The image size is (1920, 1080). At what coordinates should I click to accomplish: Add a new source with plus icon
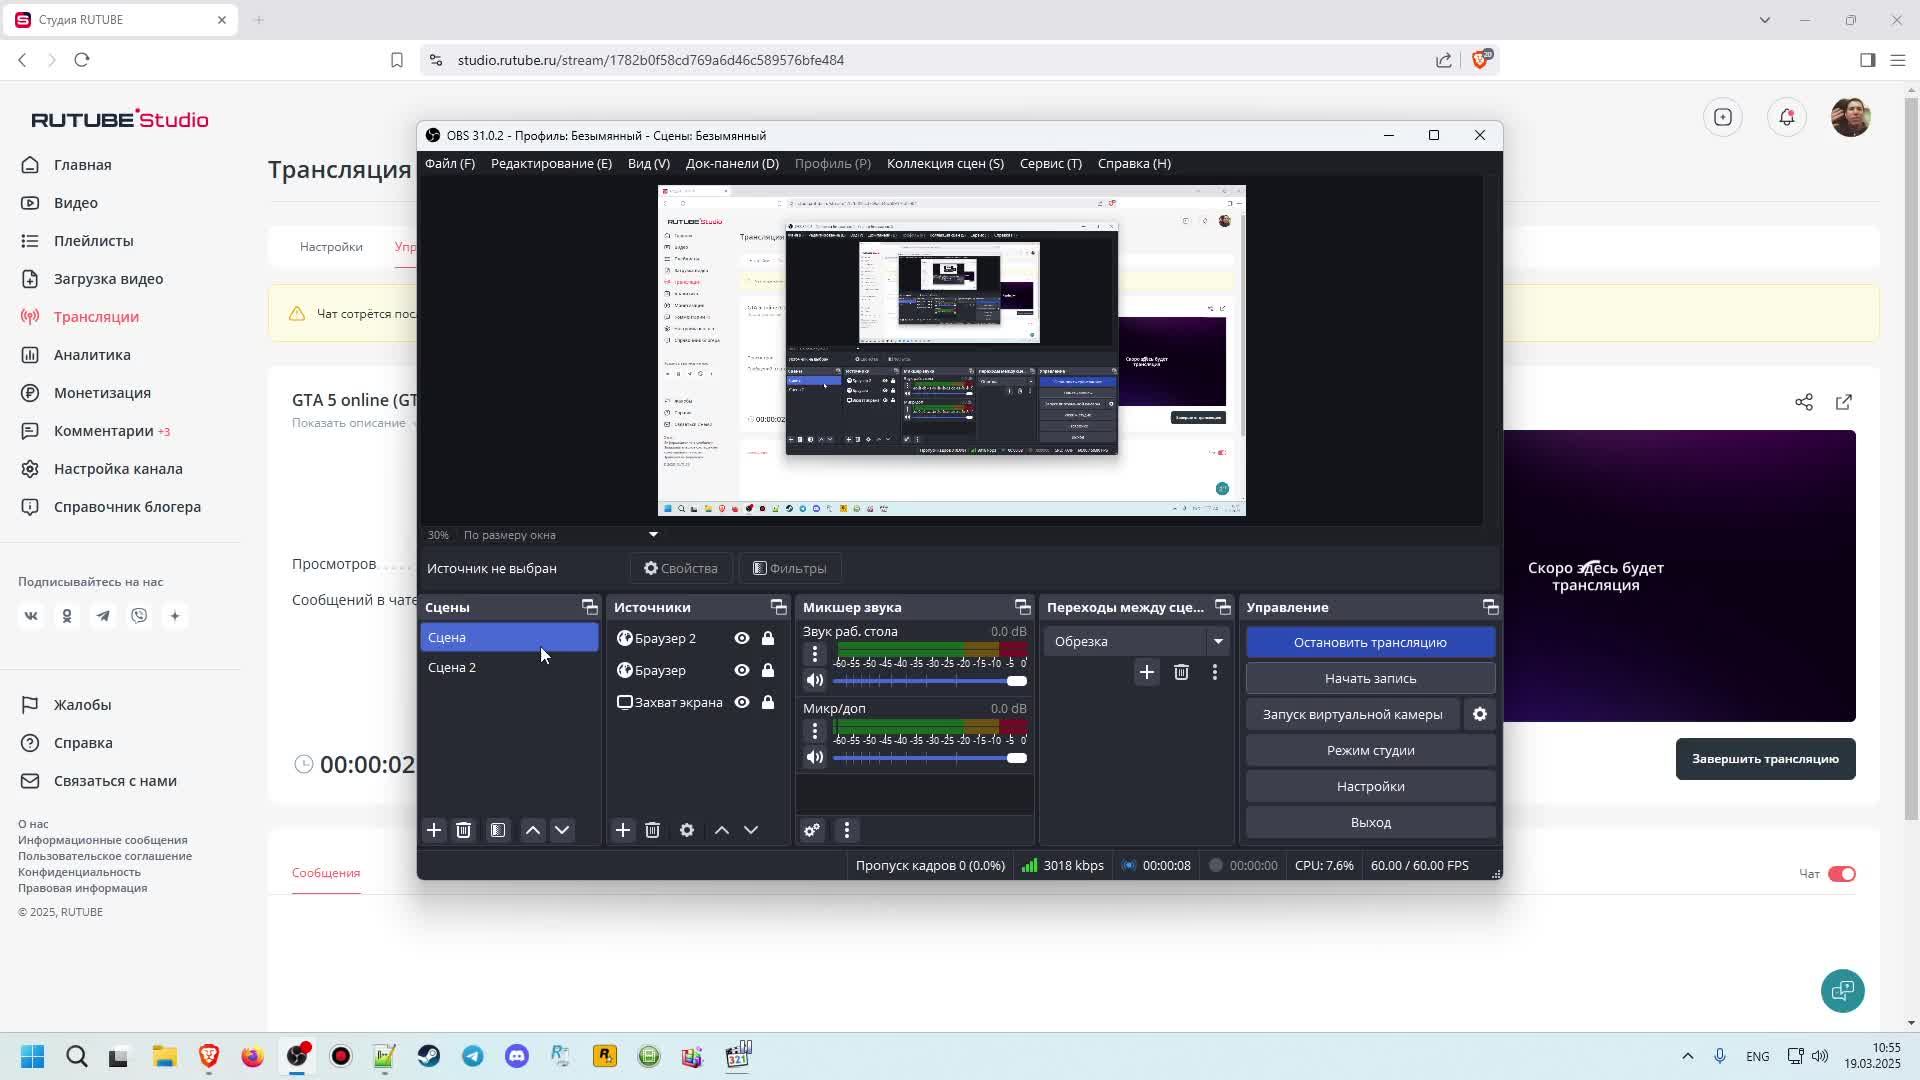pos(623,830)
